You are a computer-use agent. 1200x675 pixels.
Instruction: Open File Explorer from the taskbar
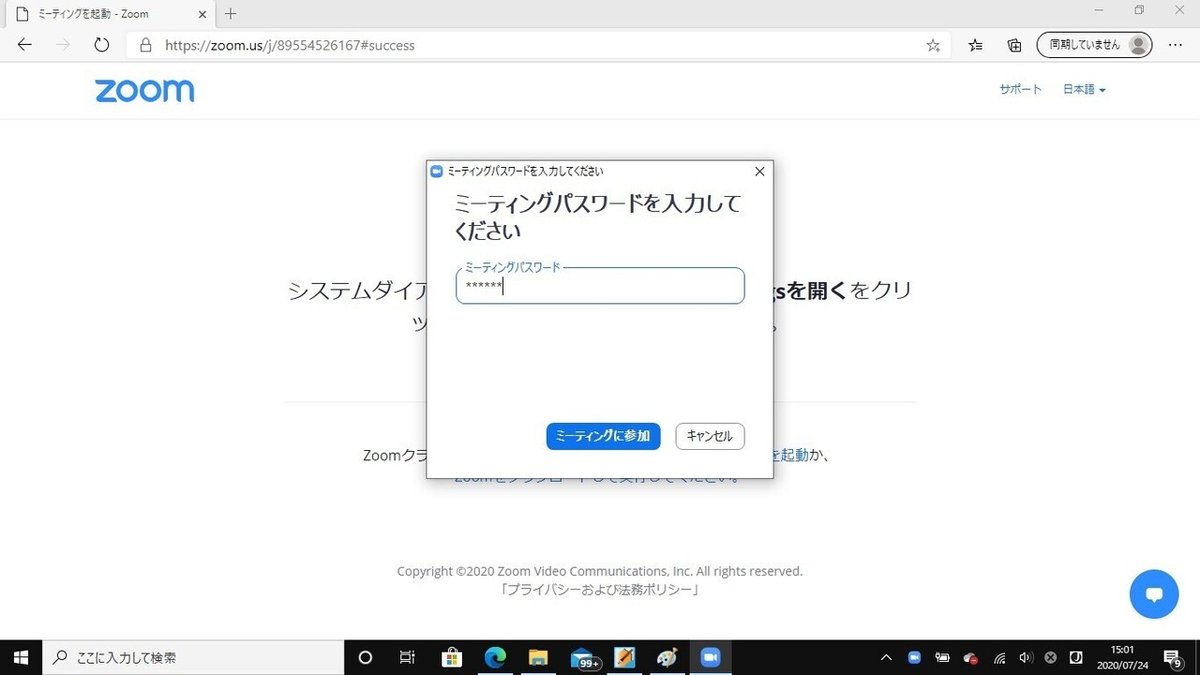point(538,657)
